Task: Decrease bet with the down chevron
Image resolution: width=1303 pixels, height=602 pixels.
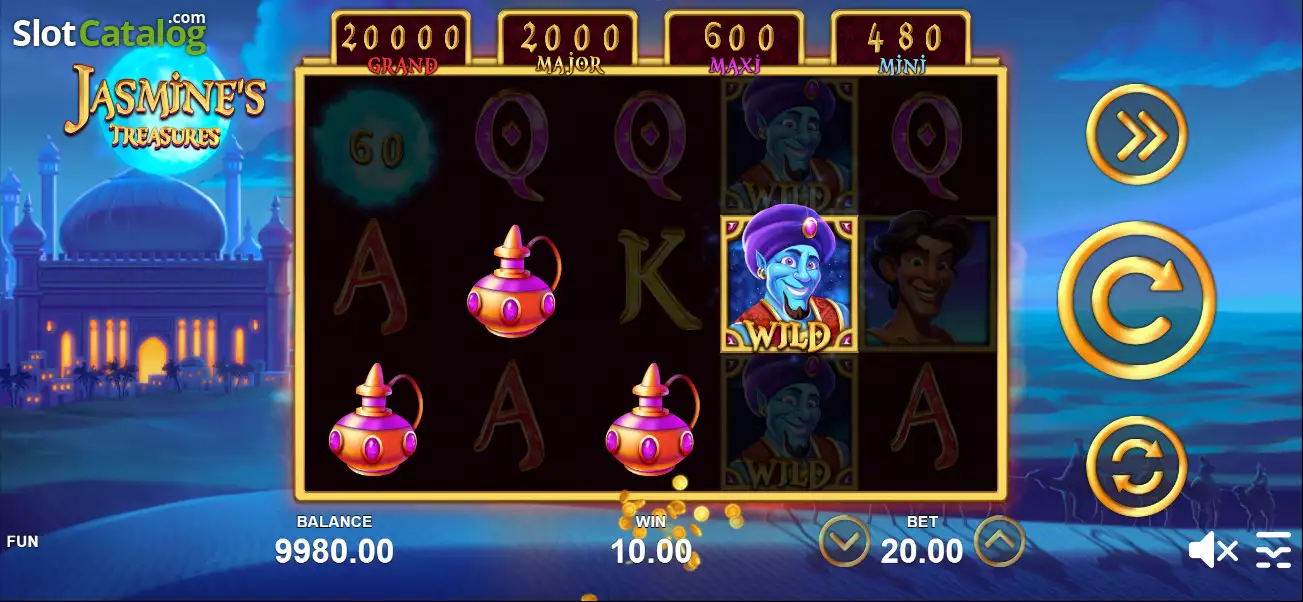Action: pos(844,542)
